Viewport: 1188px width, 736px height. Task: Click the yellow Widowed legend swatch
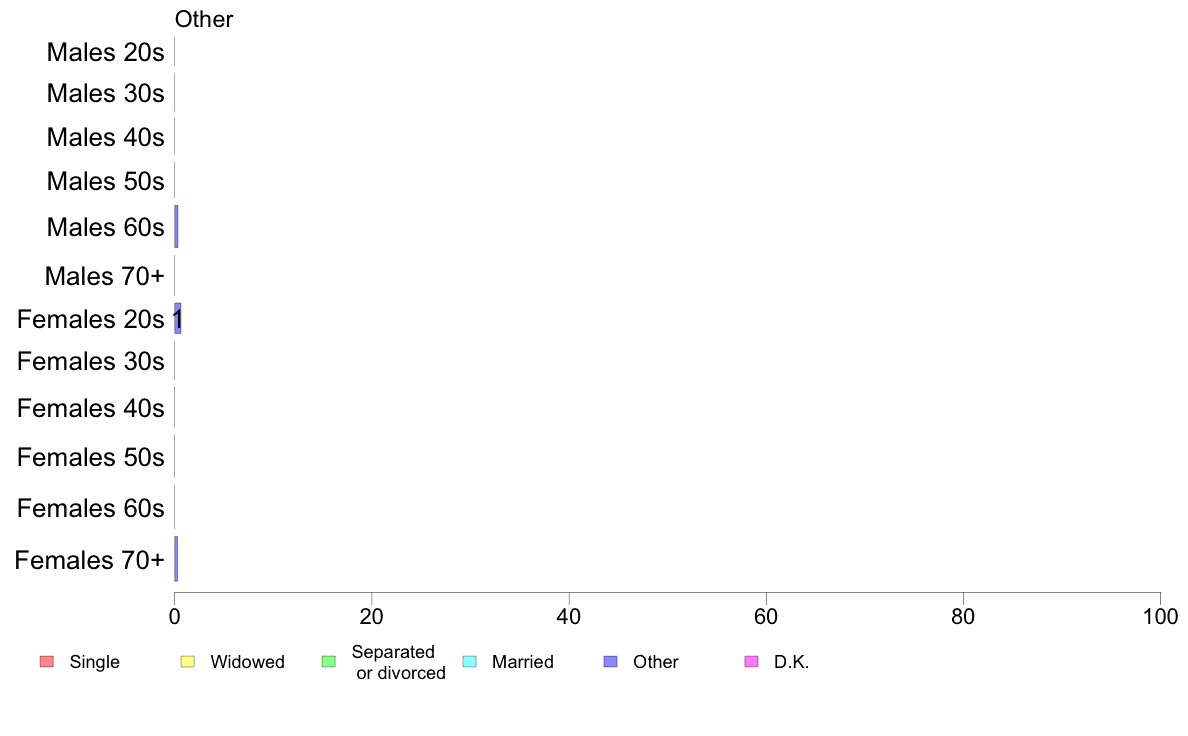click(188, 662)
